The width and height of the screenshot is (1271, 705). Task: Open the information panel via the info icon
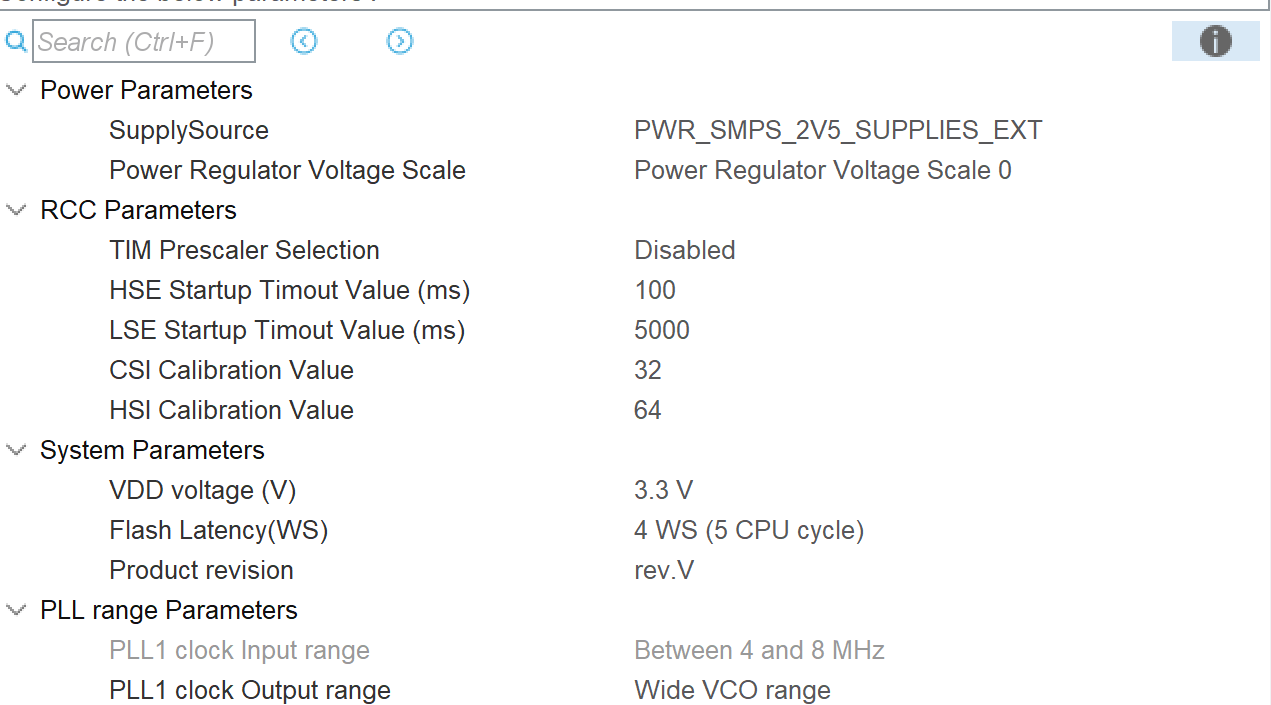tap(1215, 41)
